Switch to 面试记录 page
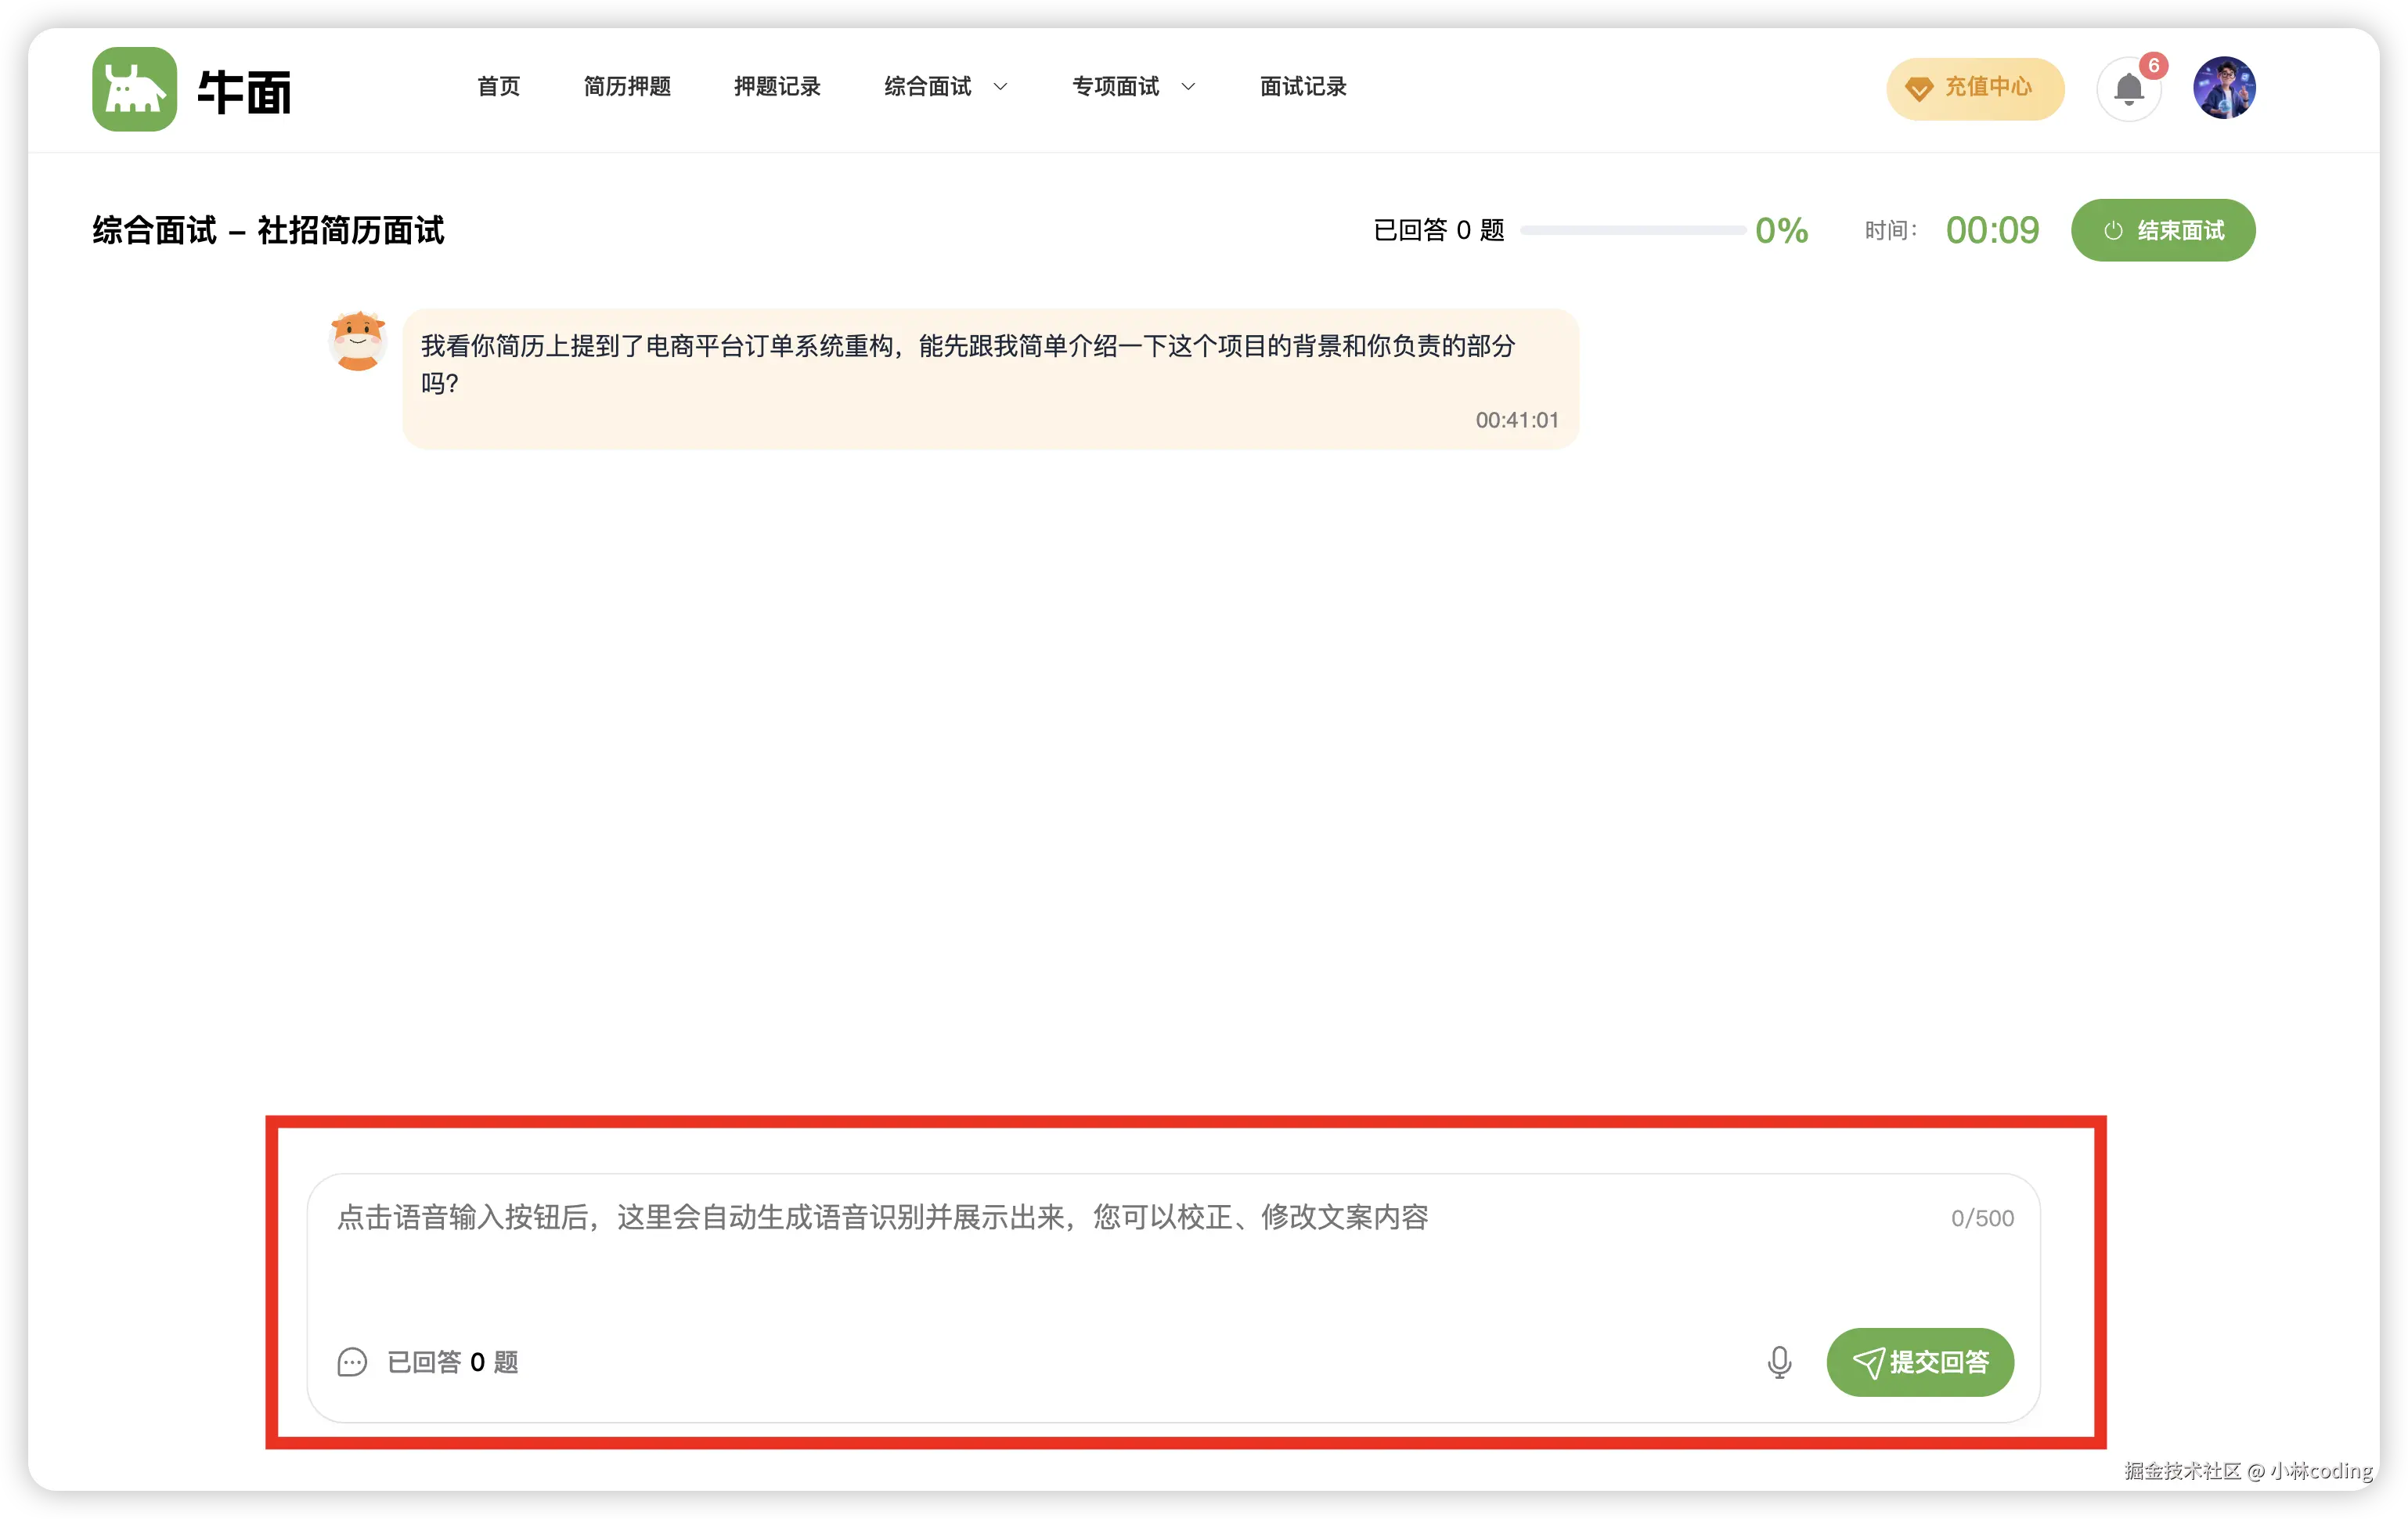2408x1519 pixels. point(1302,88)
